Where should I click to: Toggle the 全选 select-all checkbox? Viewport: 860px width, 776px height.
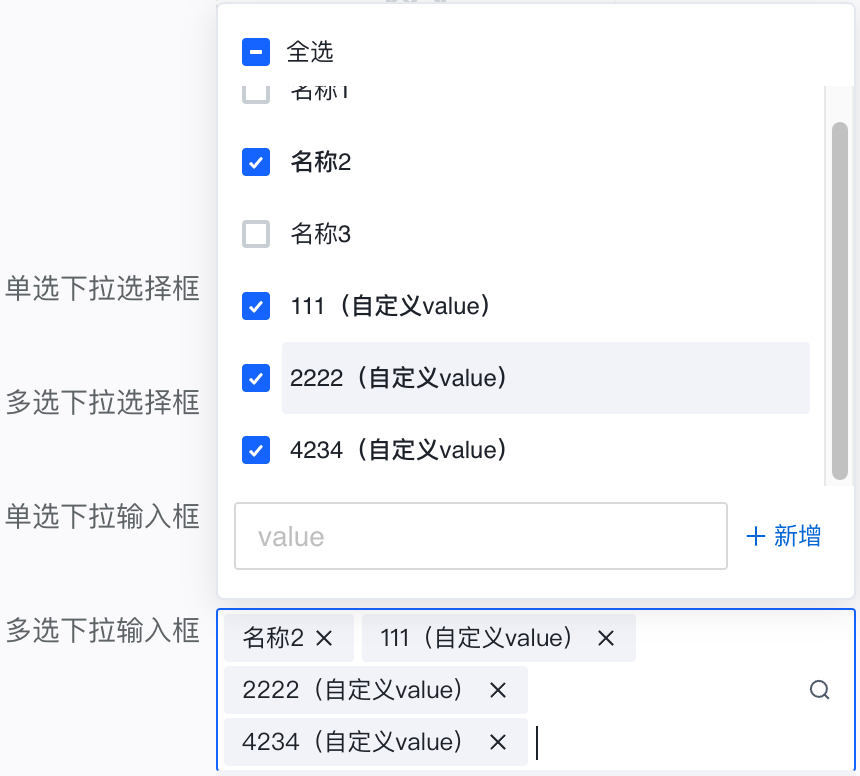256,52
